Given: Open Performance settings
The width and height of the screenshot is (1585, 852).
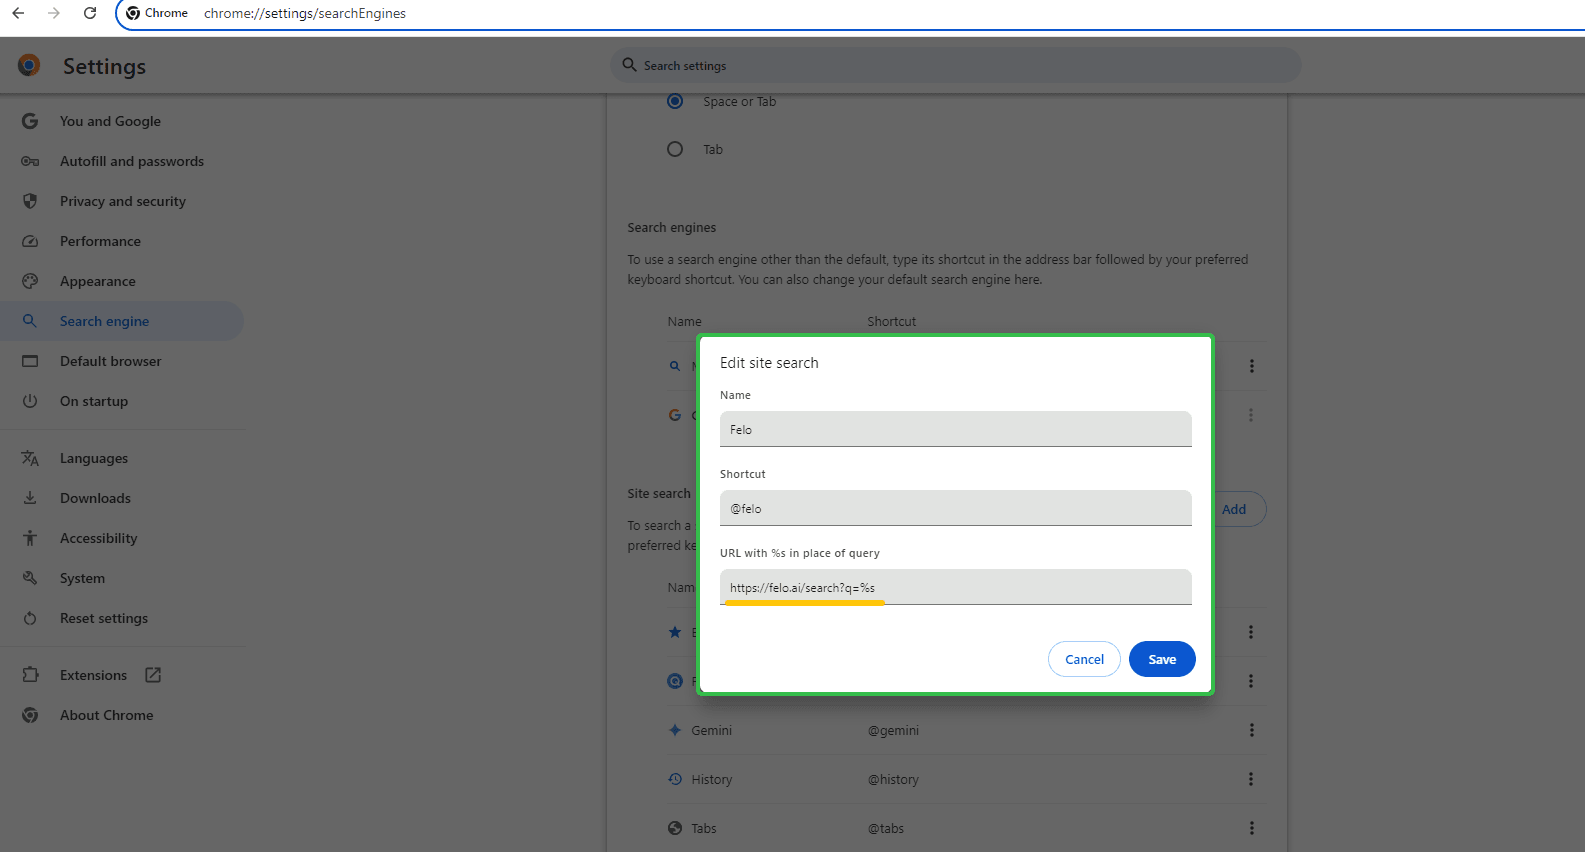Looking at the screenshot, I should (100, 241).
